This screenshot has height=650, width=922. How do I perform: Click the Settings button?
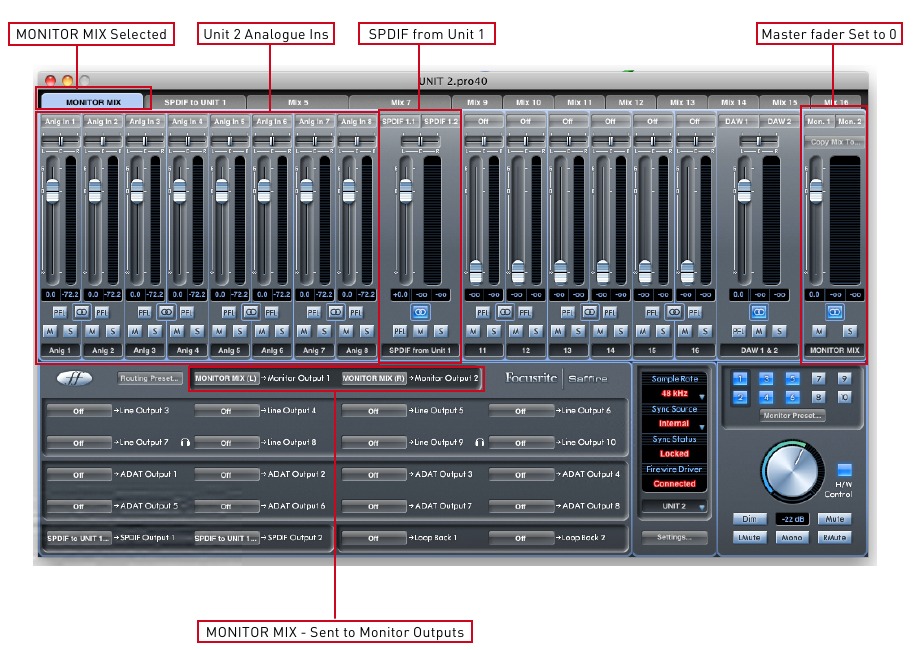pyautogui.click(x=675, y=538)
